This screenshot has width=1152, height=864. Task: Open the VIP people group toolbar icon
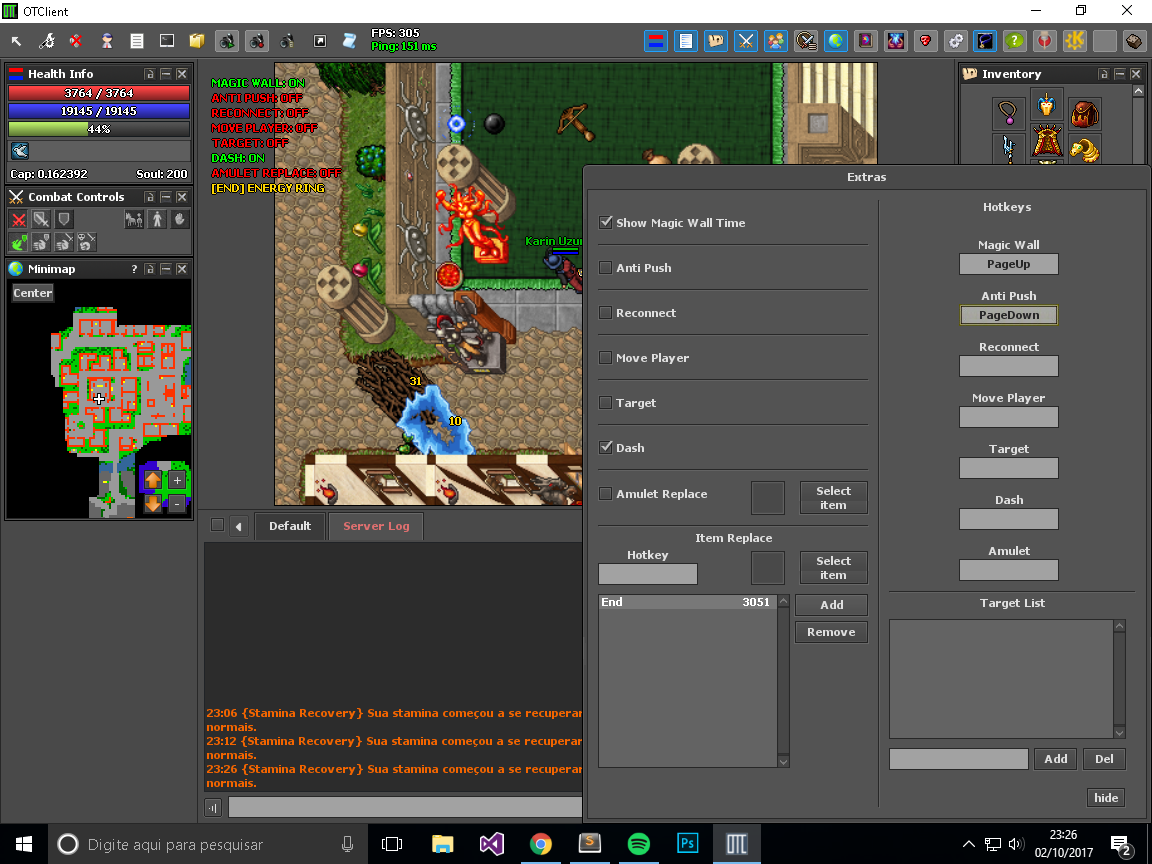(776, 41)
